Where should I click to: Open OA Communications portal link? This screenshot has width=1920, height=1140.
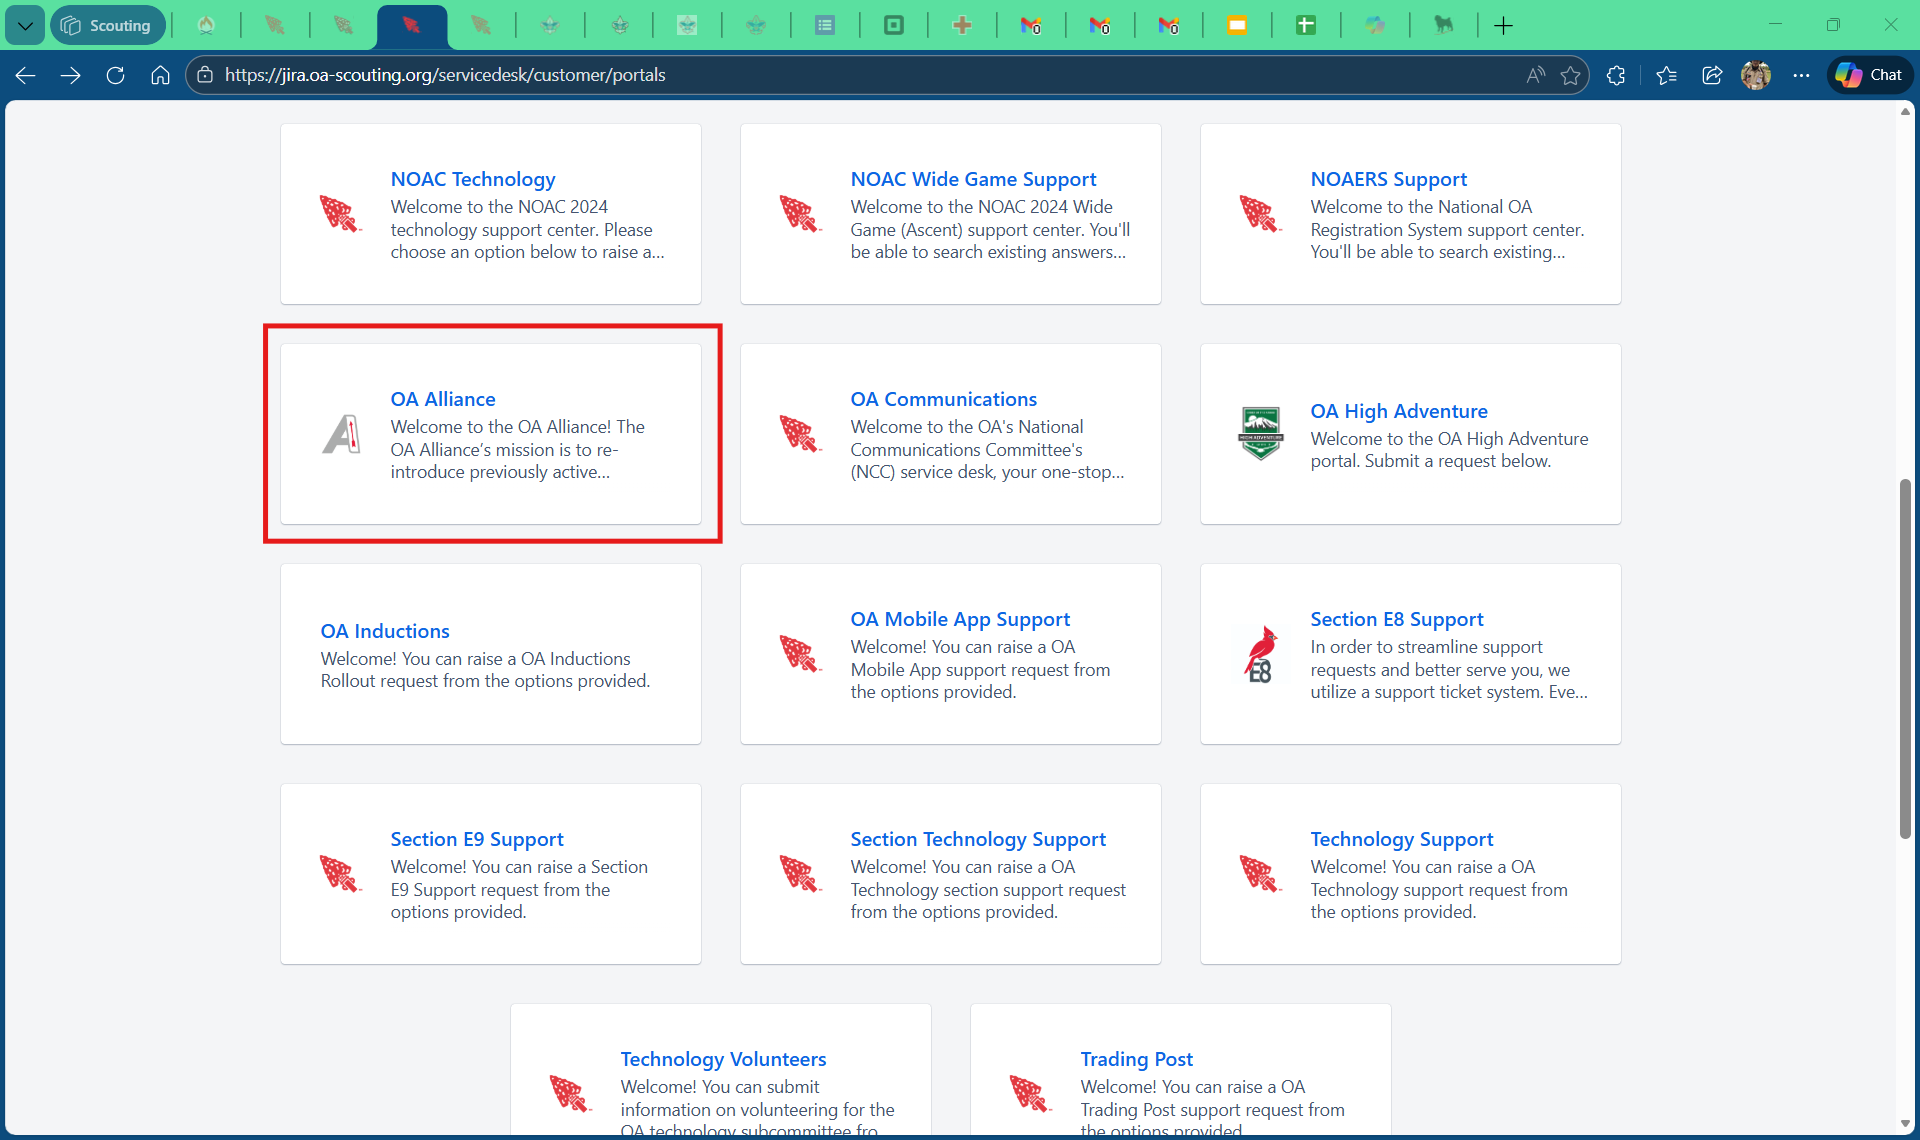(x=943, y=399)
